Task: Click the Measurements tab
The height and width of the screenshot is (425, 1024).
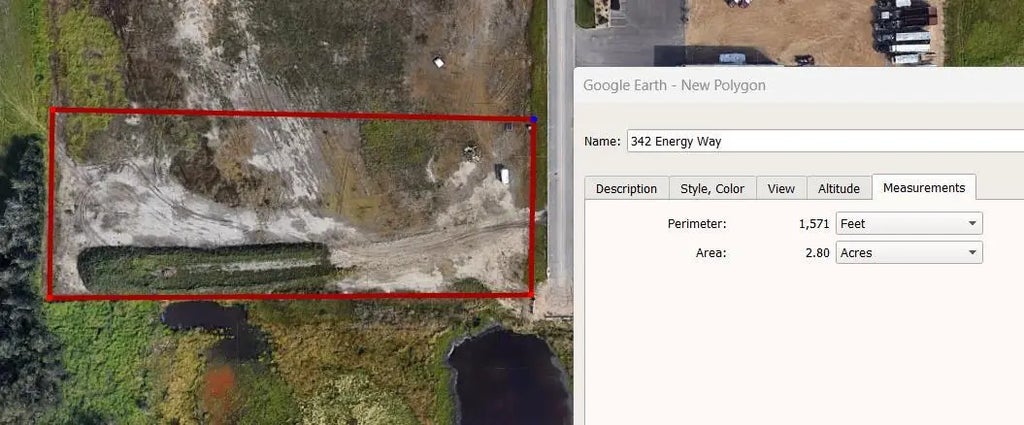Action: pyautogui.click(x=923, y=187)
